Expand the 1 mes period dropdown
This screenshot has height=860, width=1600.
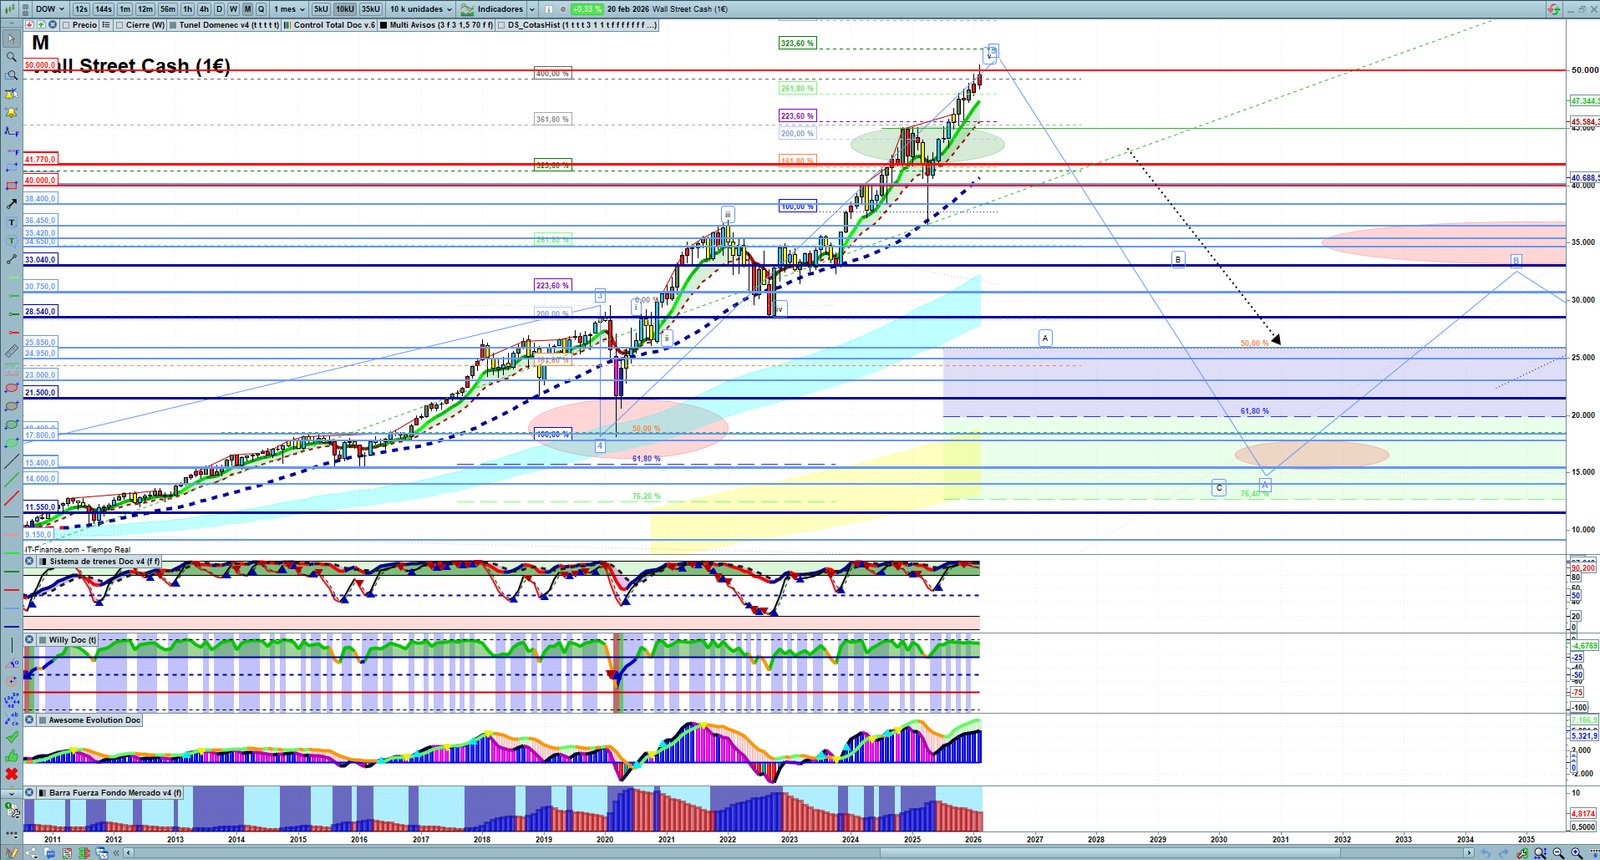[289, 9]
